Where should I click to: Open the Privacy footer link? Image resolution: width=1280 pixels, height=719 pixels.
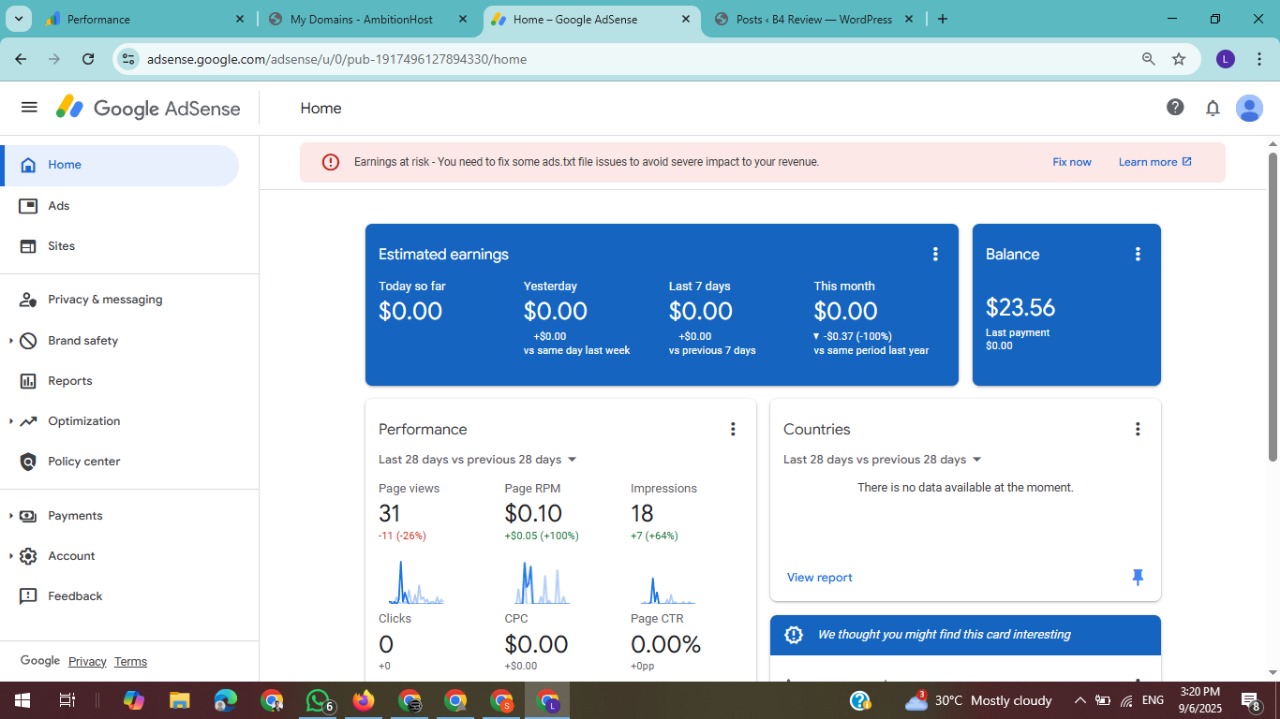tap(87, 661)
